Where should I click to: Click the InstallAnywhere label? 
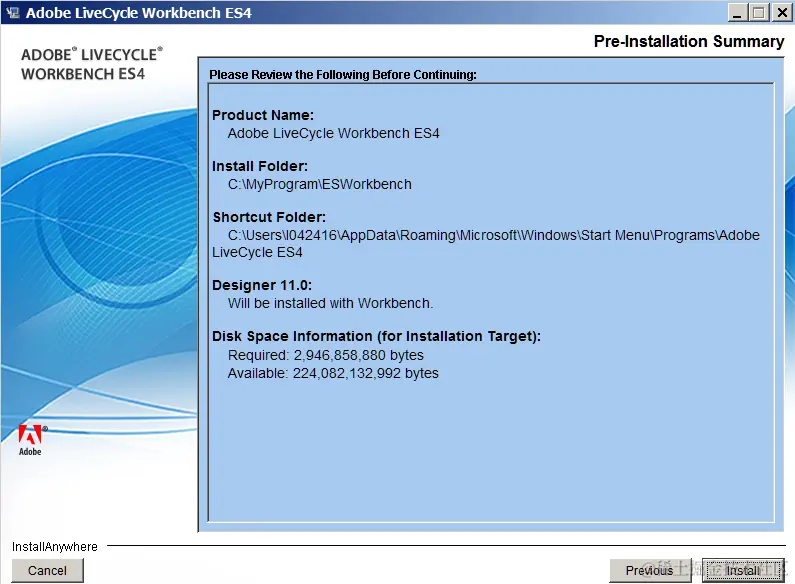pos(55,546)
